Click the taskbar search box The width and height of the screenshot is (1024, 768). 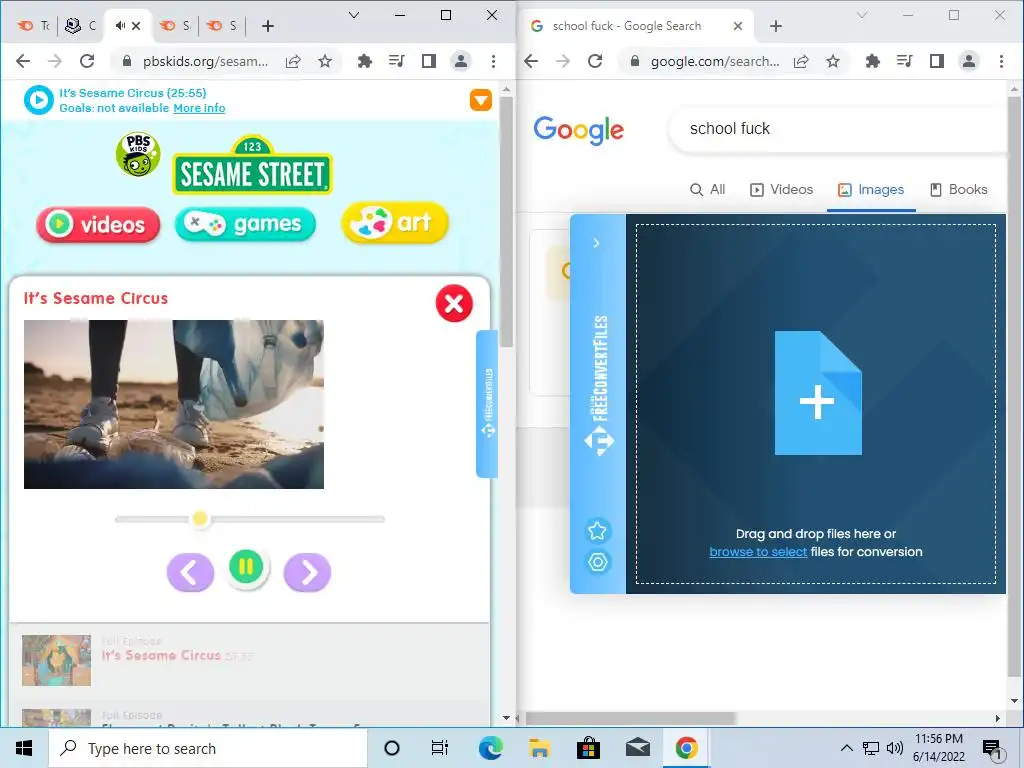[x=208, y=748]
